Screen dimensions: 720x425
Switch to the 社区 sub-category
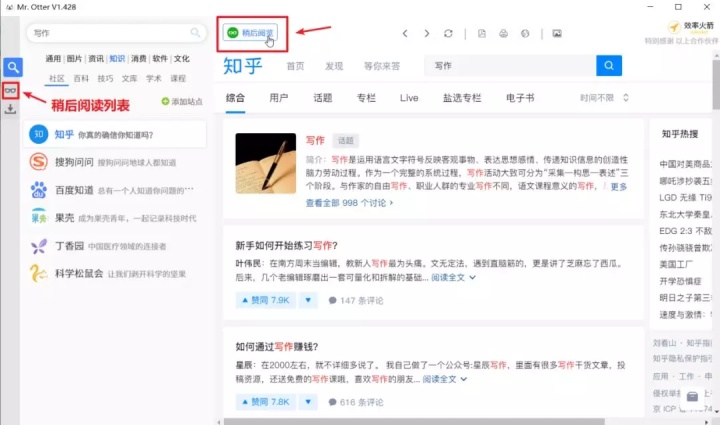[57, 78]
